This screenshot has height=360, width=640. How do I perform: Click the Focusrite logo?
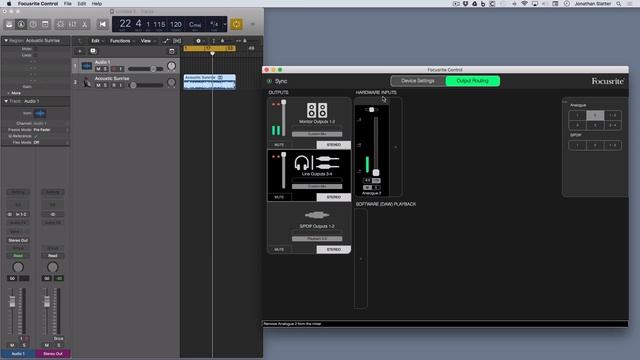click(x=607, y=81)
